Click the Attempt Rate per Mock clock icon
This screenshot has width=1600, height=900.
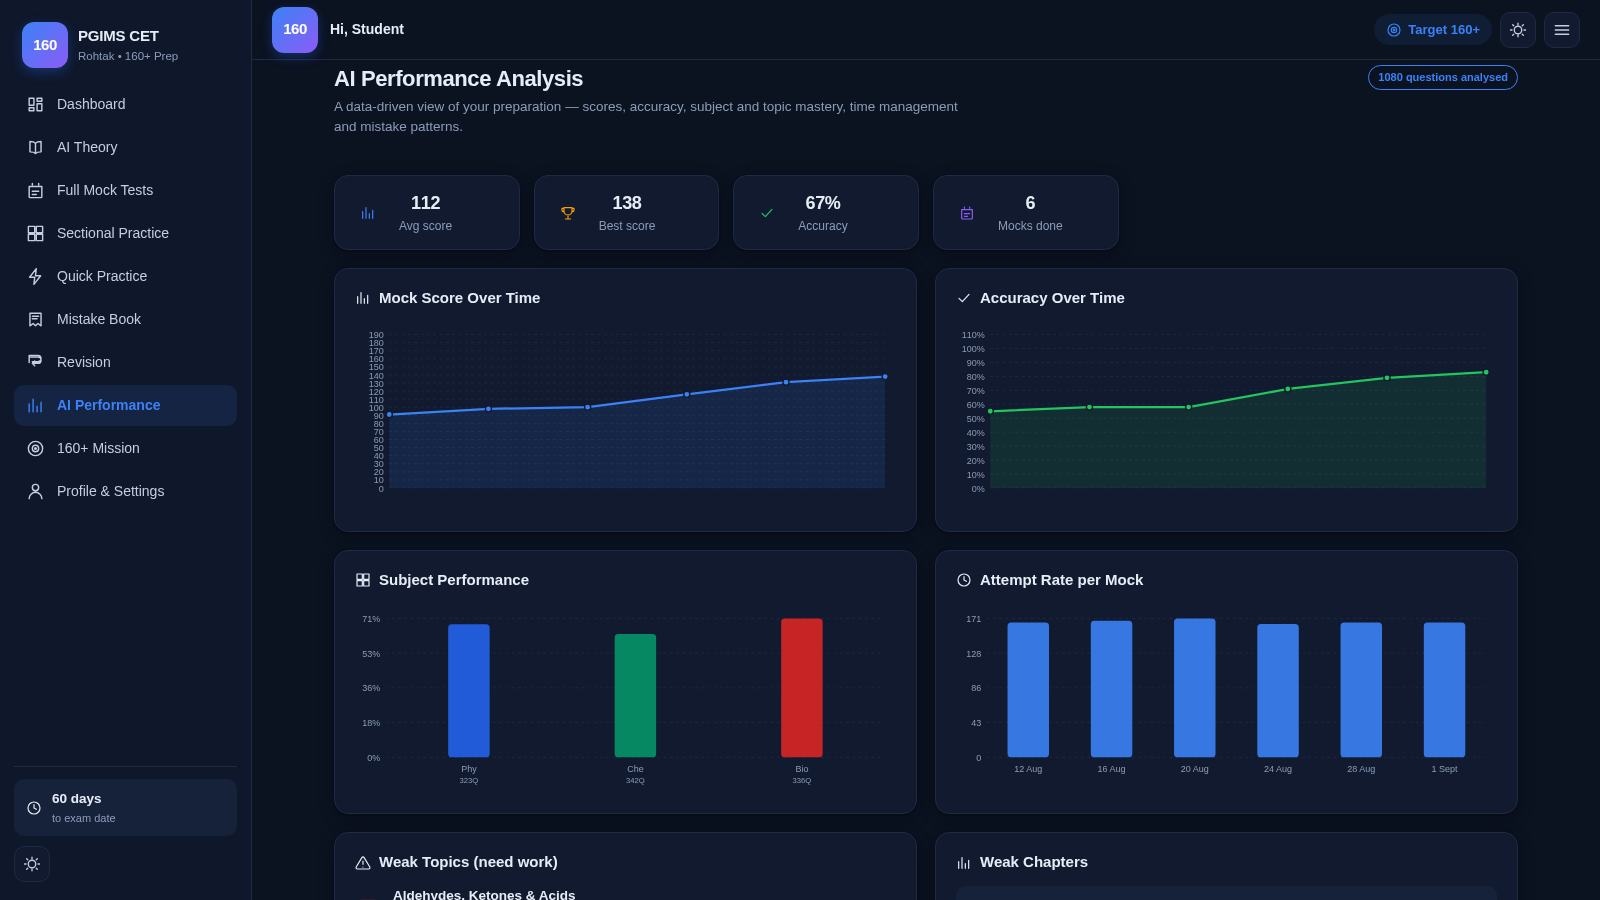(964, 580)
